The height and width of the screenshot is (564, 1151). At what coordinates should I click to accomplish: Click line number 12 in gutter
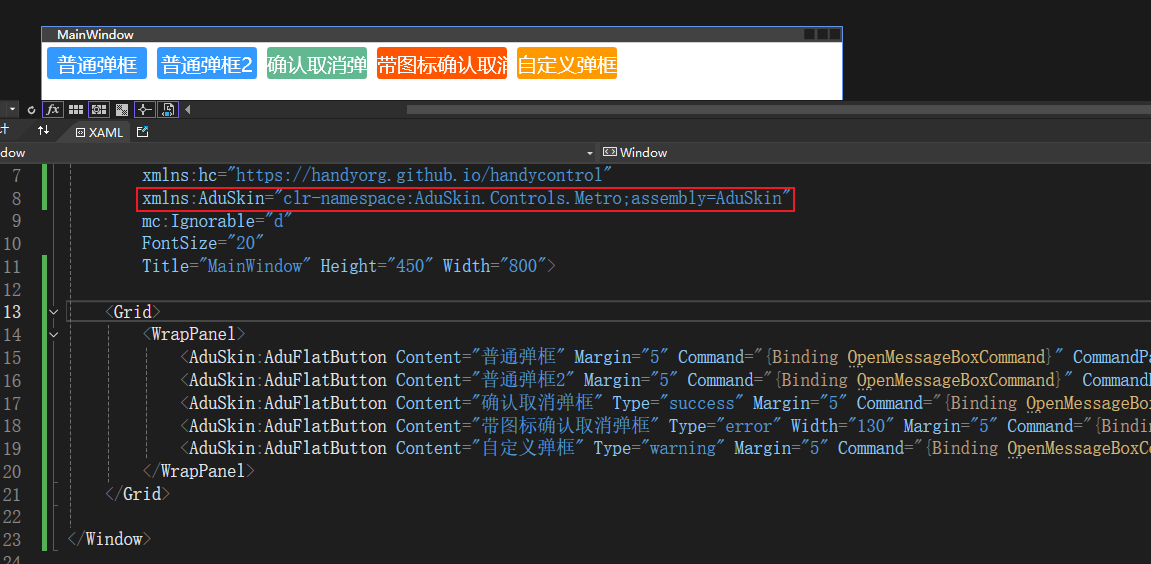click(x=12, y=289)
